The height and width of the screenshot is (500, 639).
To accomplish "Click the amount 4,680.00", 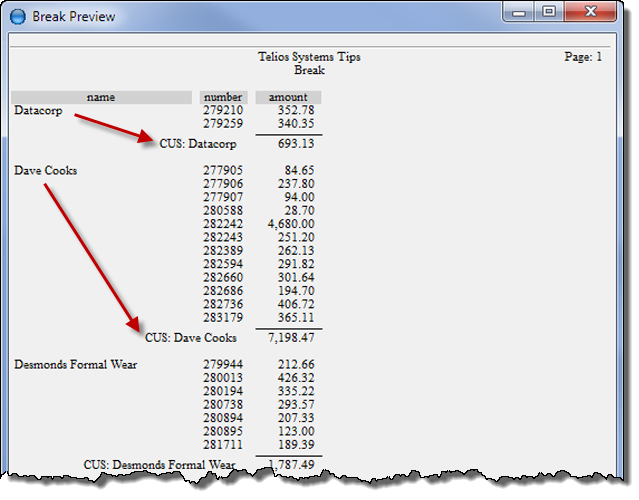I will pyautogui.click(x=290, y=225).
